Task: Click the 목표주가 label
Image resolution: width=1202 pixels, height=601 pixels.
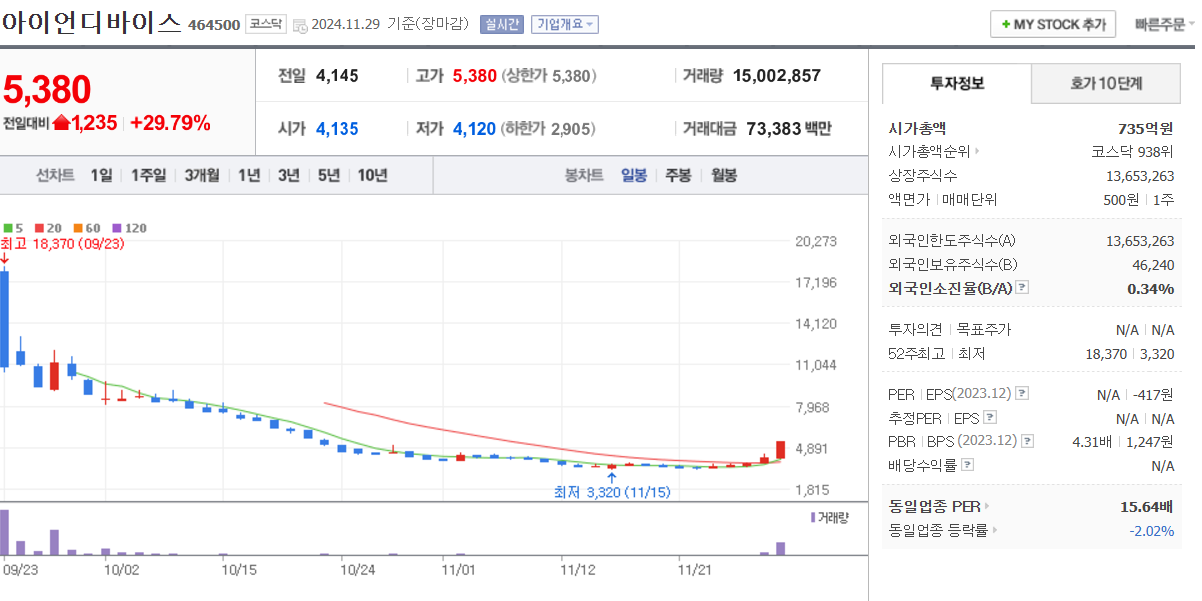Action: tap(983, 329)
